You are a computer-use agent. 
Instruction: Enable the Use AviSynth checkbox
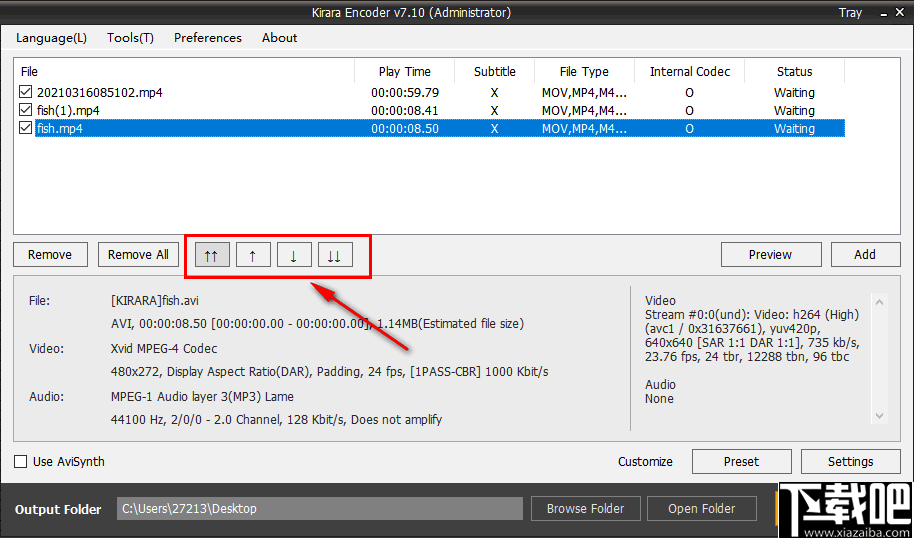(21, 462)
